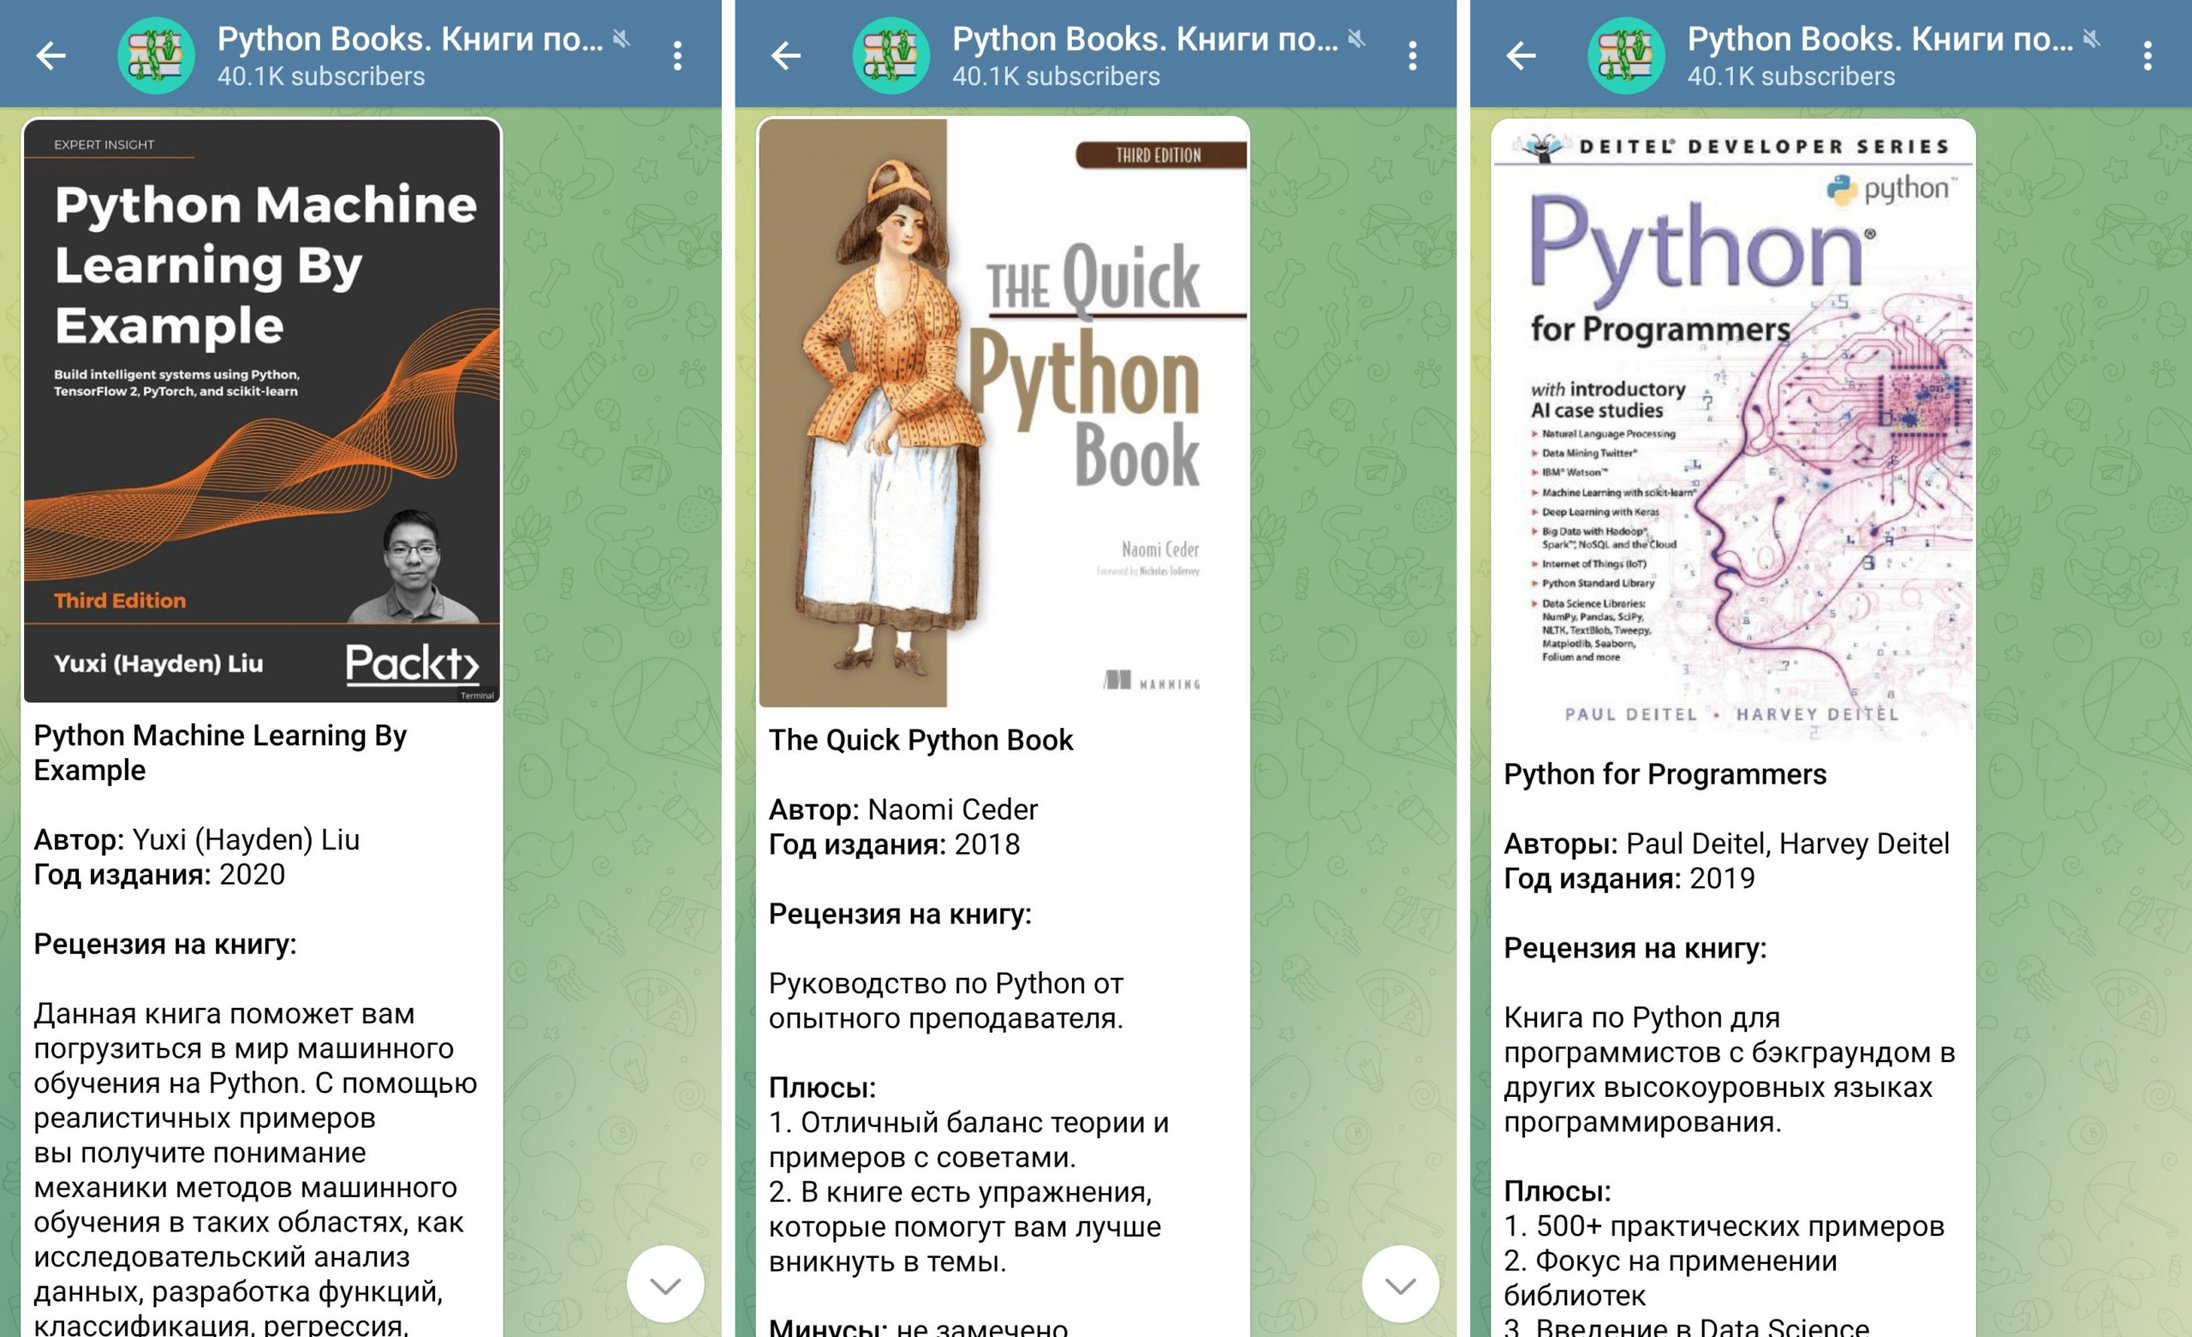Image resolution: width=2192 pixels, height=1337 pixels.
Task: Click 'Год издания: 2020' line
Action: click(x=159, y=874)
